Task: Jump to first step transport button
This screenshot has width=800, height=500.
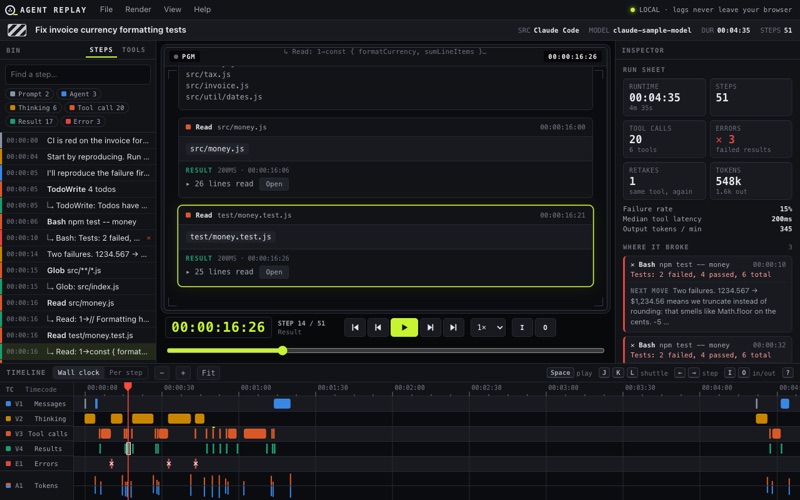Action: [355, 328]
